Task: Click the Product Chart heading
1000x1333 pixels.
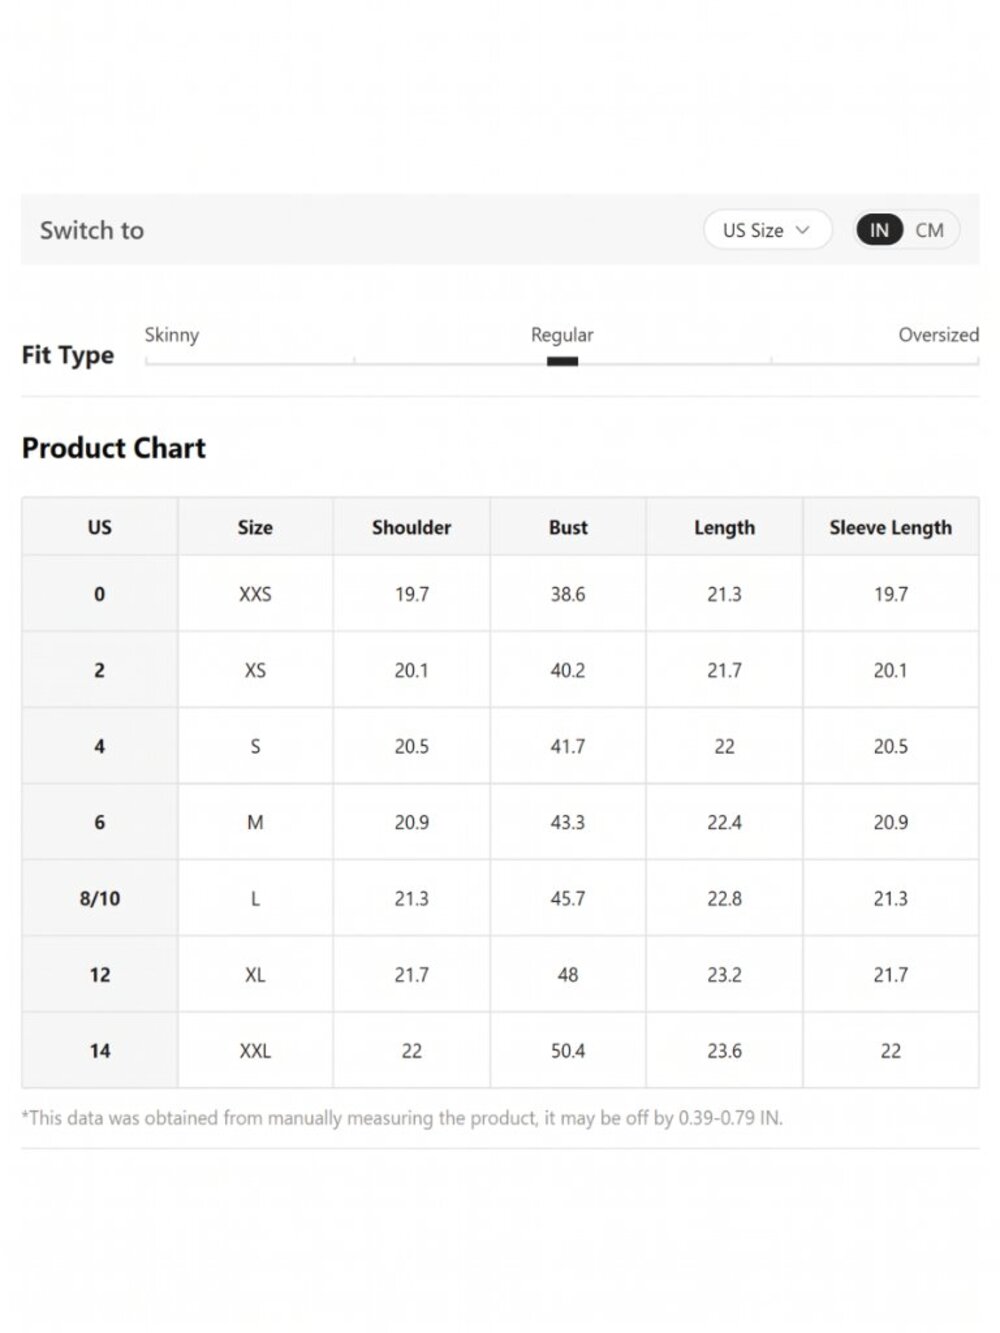Action: pos(114,448)
